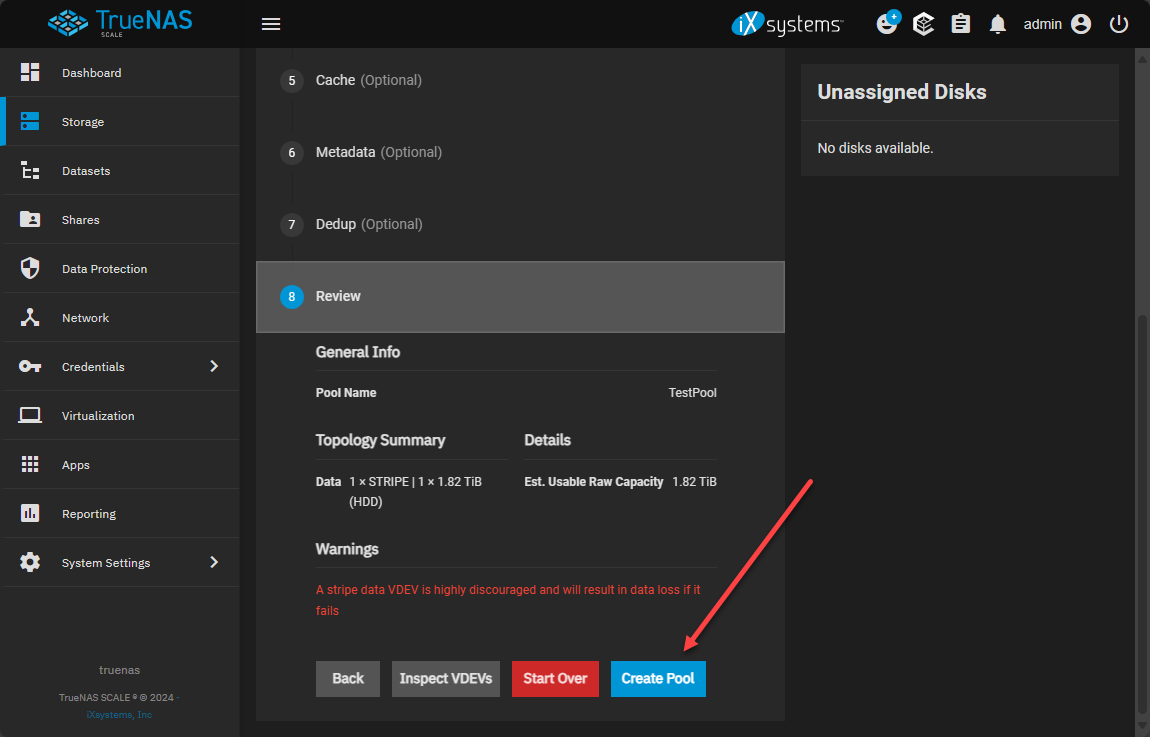The width and height of the screenshot is (1150, 737).
Task: Open the iXsystems logo link
Action: point(787,24)
